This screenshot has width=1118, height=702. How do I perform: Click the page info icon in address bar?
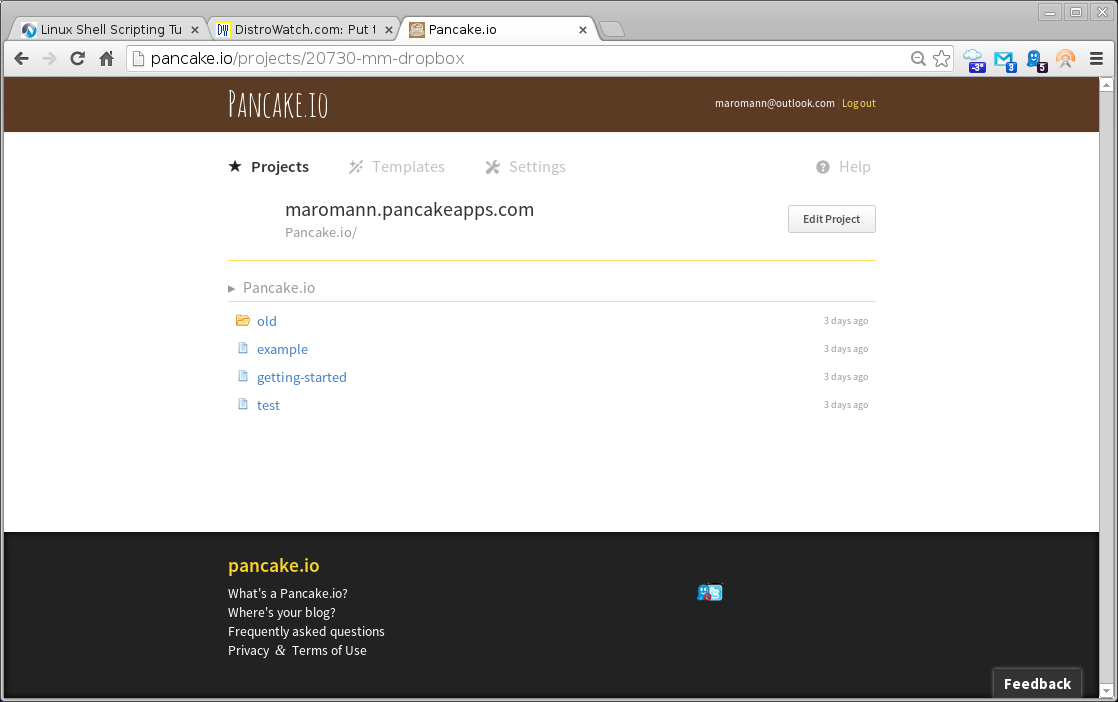pos(139,59)
